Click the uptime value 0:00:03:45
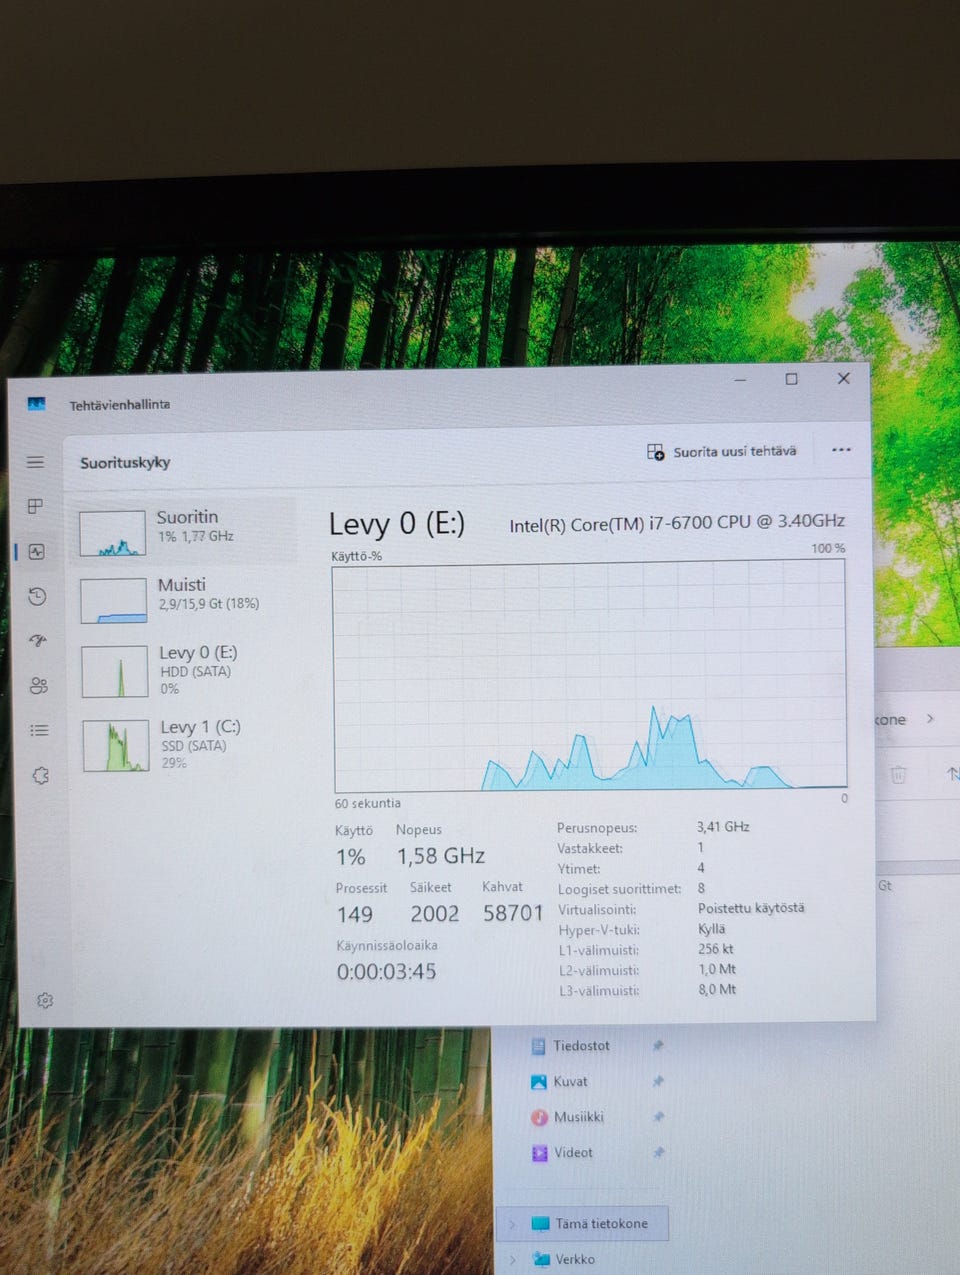The width and height of the screenshot is (960, 1275). pos(386,971)
